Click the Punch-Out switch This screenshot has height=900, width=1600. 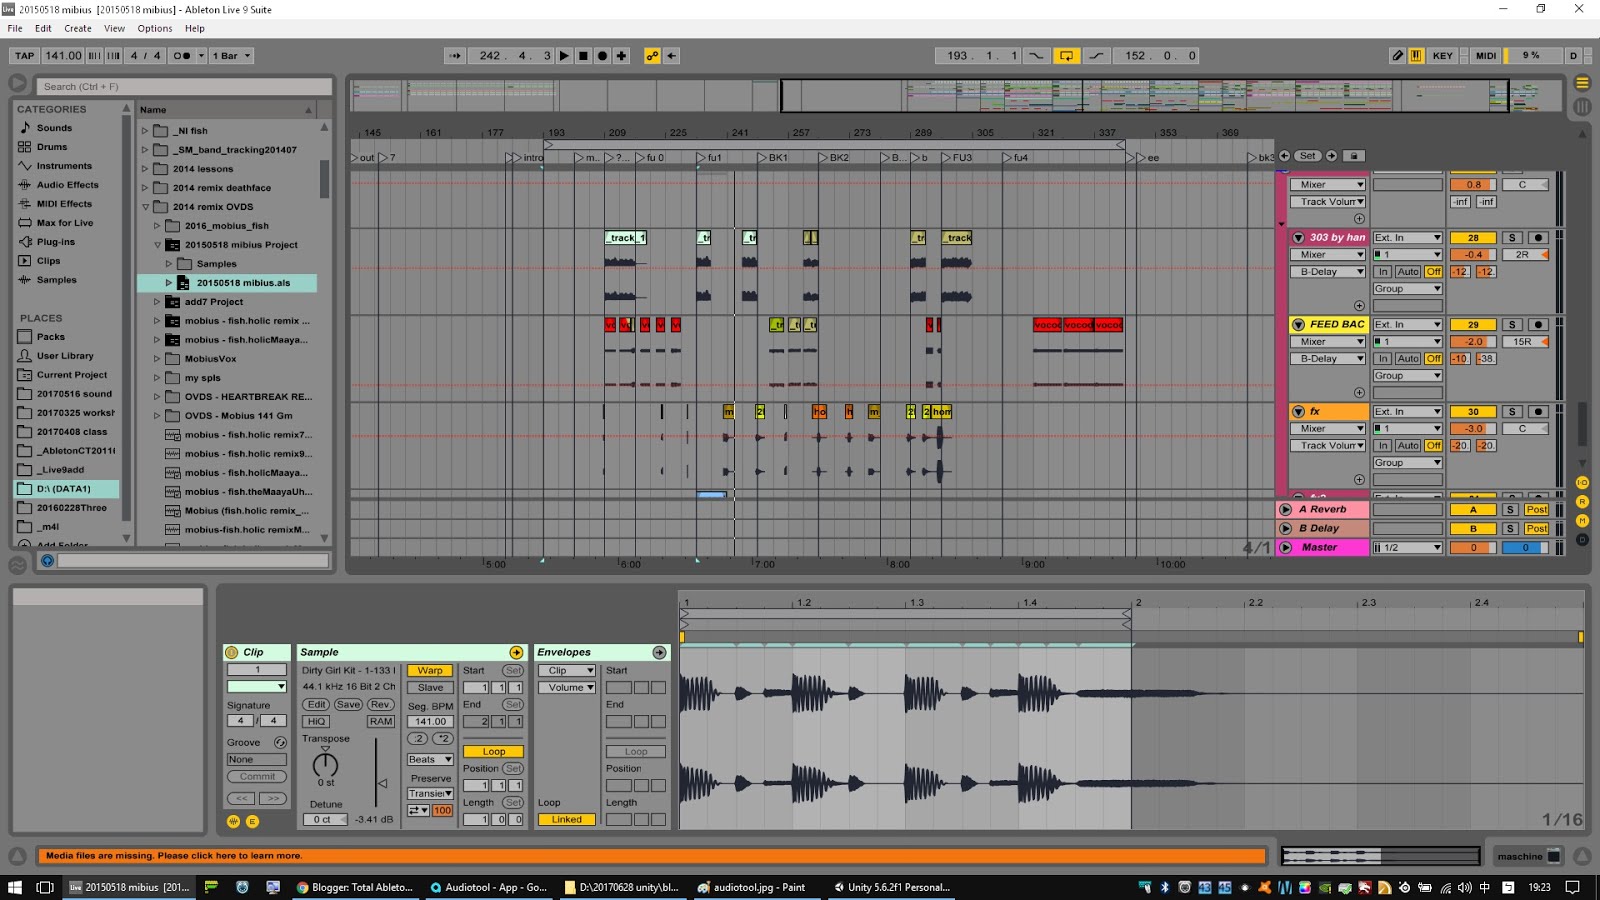click(x=1097, y=56)
